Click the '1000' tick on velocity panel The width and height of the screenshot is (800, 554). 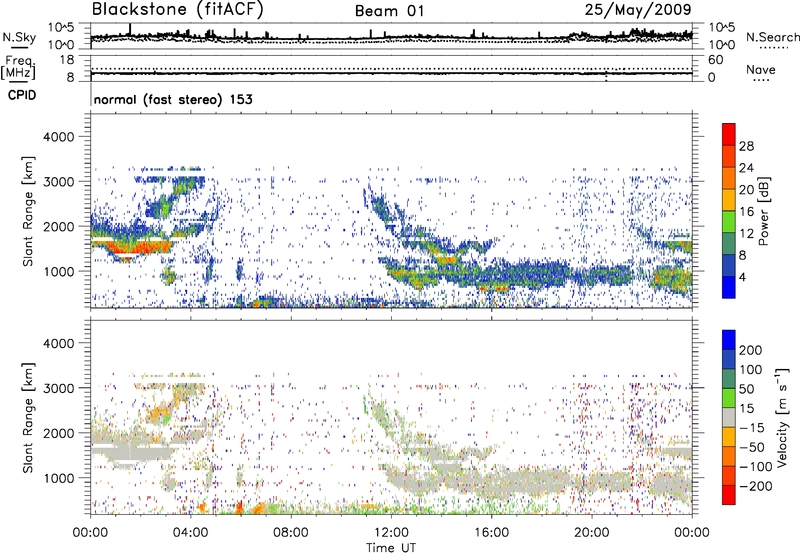click(x=59, y=478)
